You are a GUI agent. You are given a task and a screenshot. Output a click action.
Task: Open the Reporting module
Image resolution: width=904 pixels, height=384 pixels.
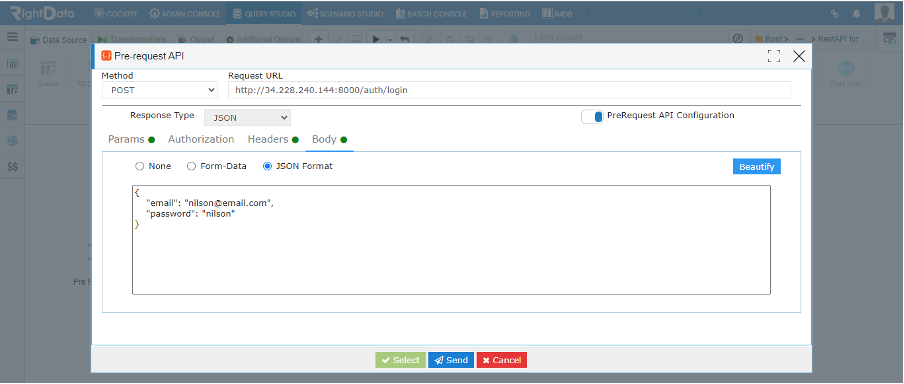504,14
